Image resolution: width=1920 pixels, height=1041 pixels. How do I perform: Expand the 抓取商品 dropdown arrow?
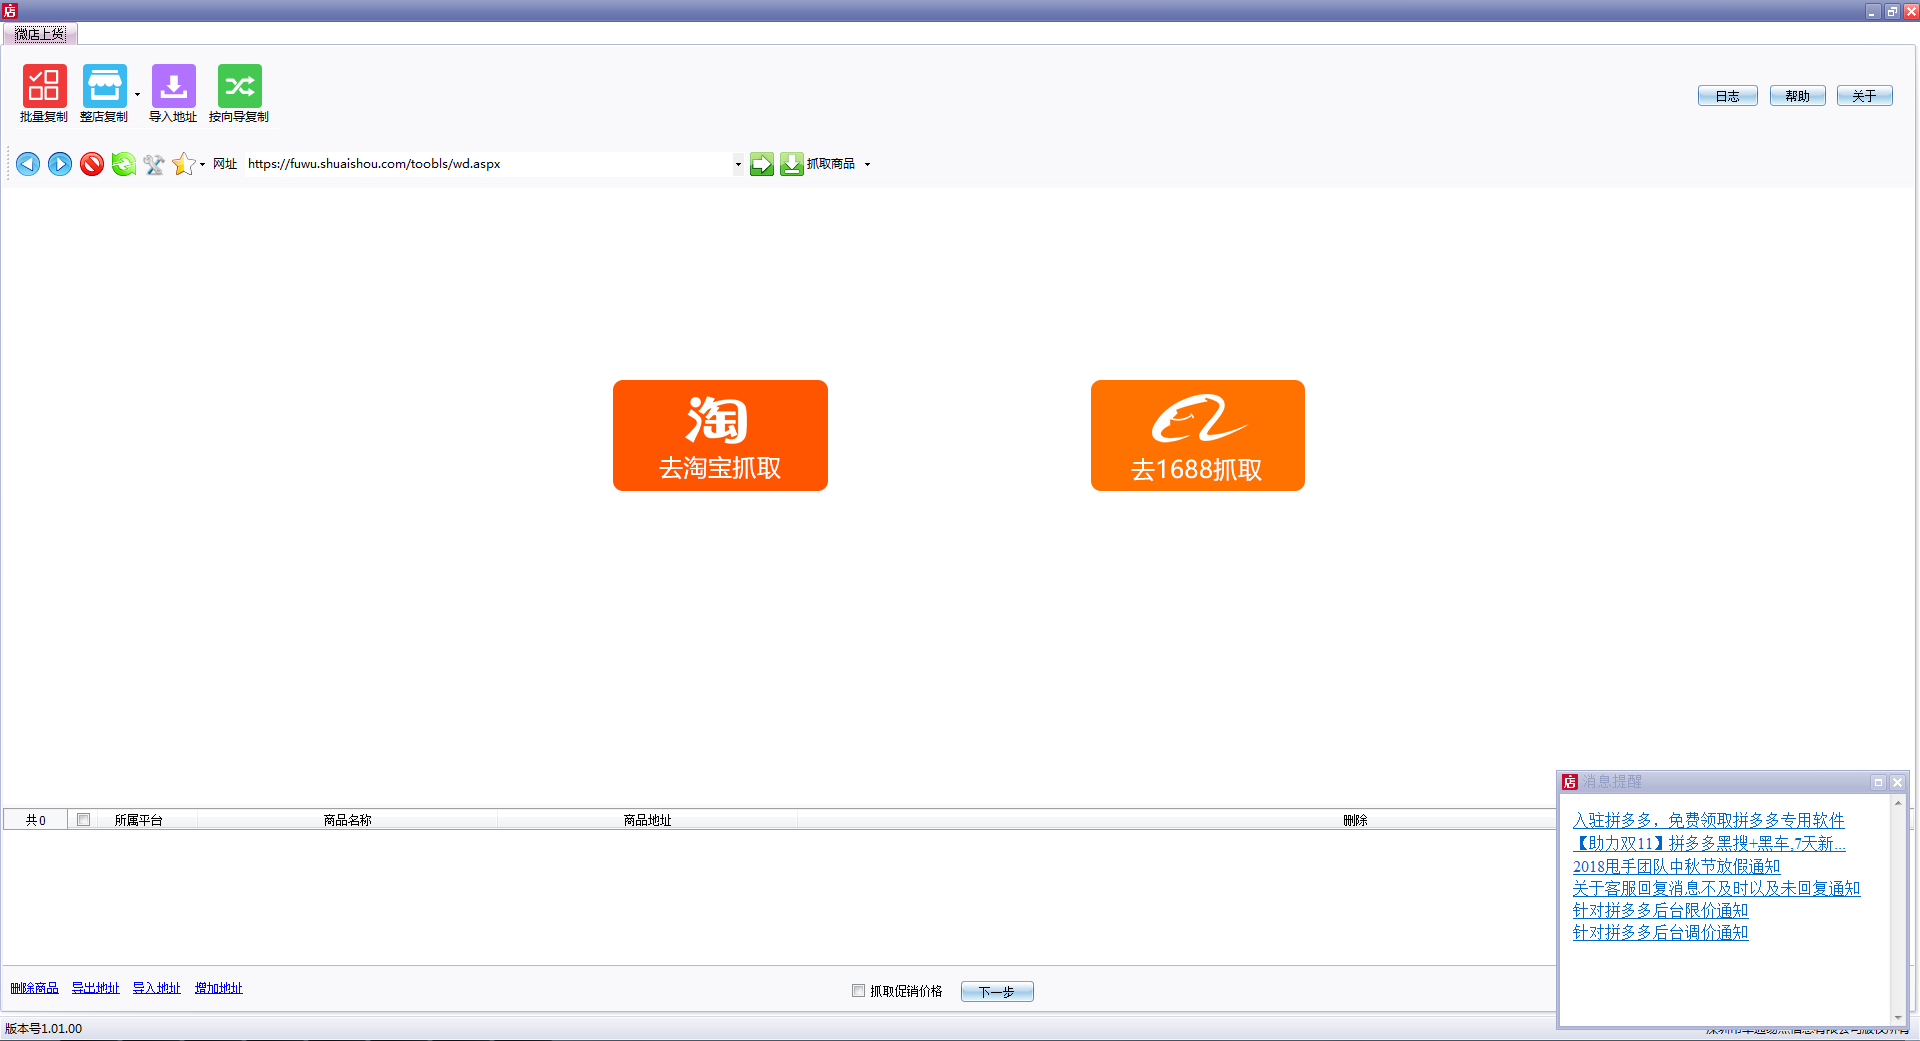(x=867, y=164)
